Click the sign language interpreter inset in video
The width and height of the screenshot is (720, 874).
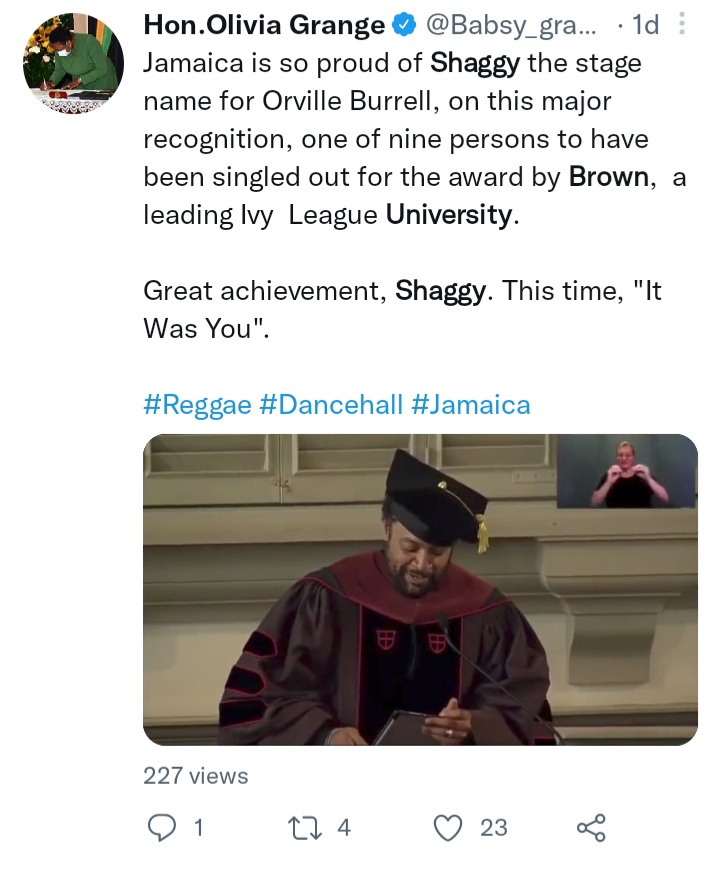(627, 472)
